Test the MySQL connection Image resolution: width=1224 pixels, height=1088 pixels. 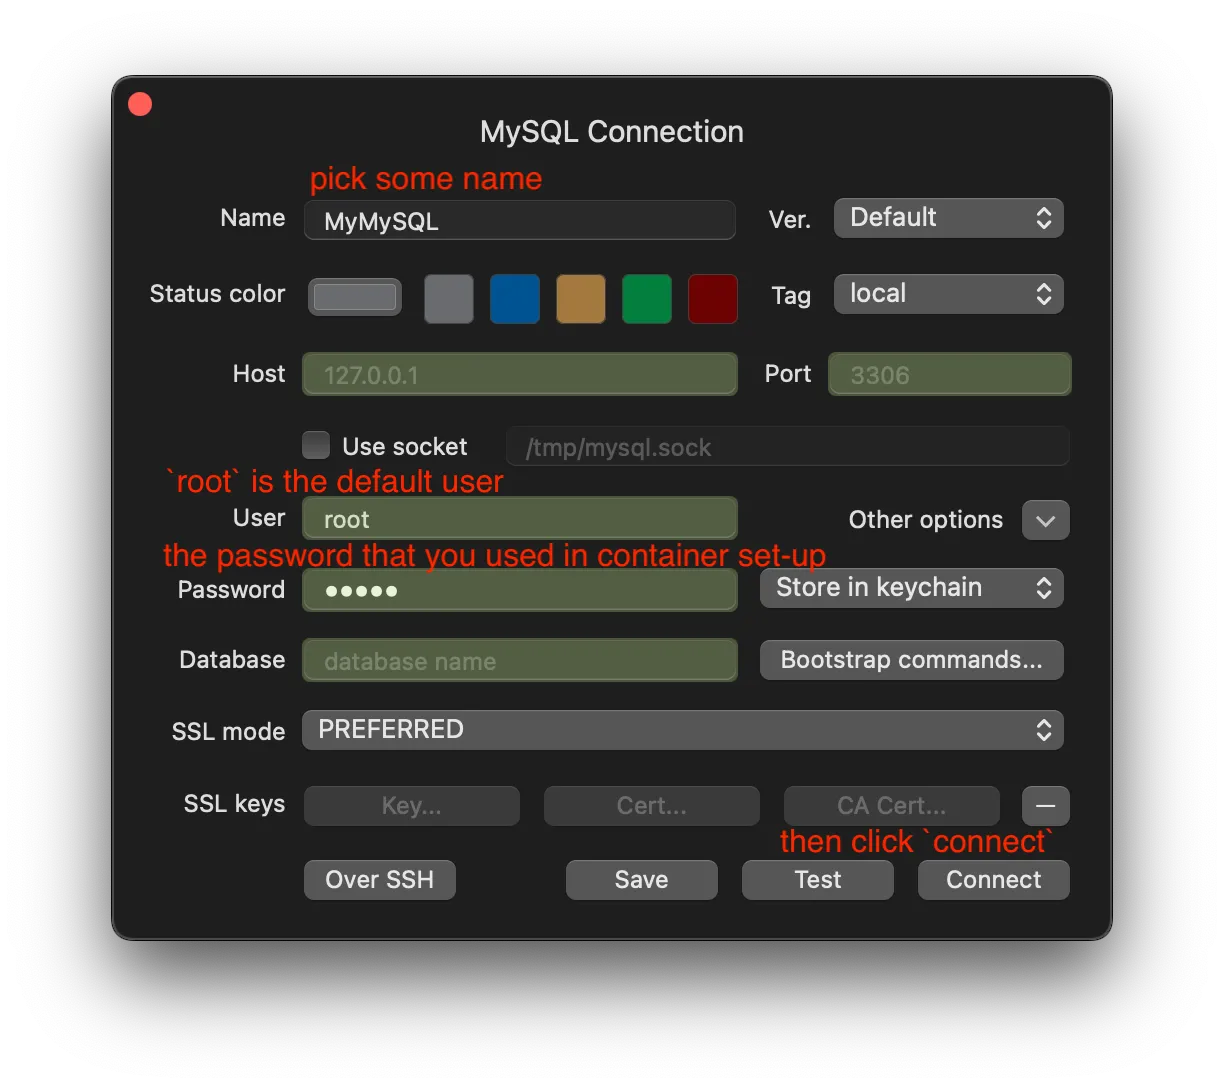(818, 880)
